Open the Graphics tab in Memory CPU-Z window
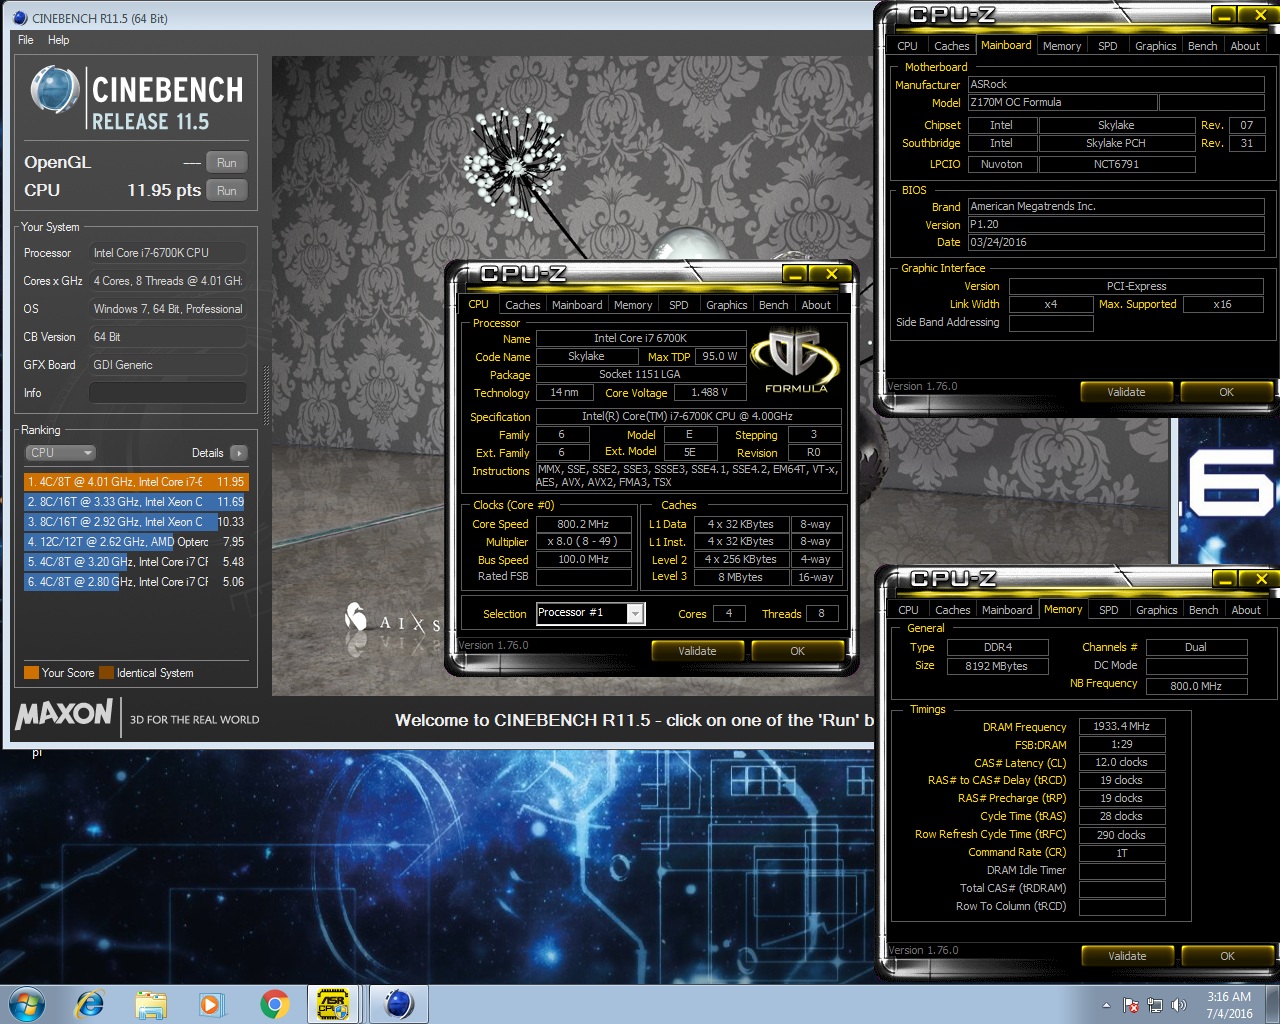The width and height of the screenshot is (1280, 1024). pos(1157,610)
